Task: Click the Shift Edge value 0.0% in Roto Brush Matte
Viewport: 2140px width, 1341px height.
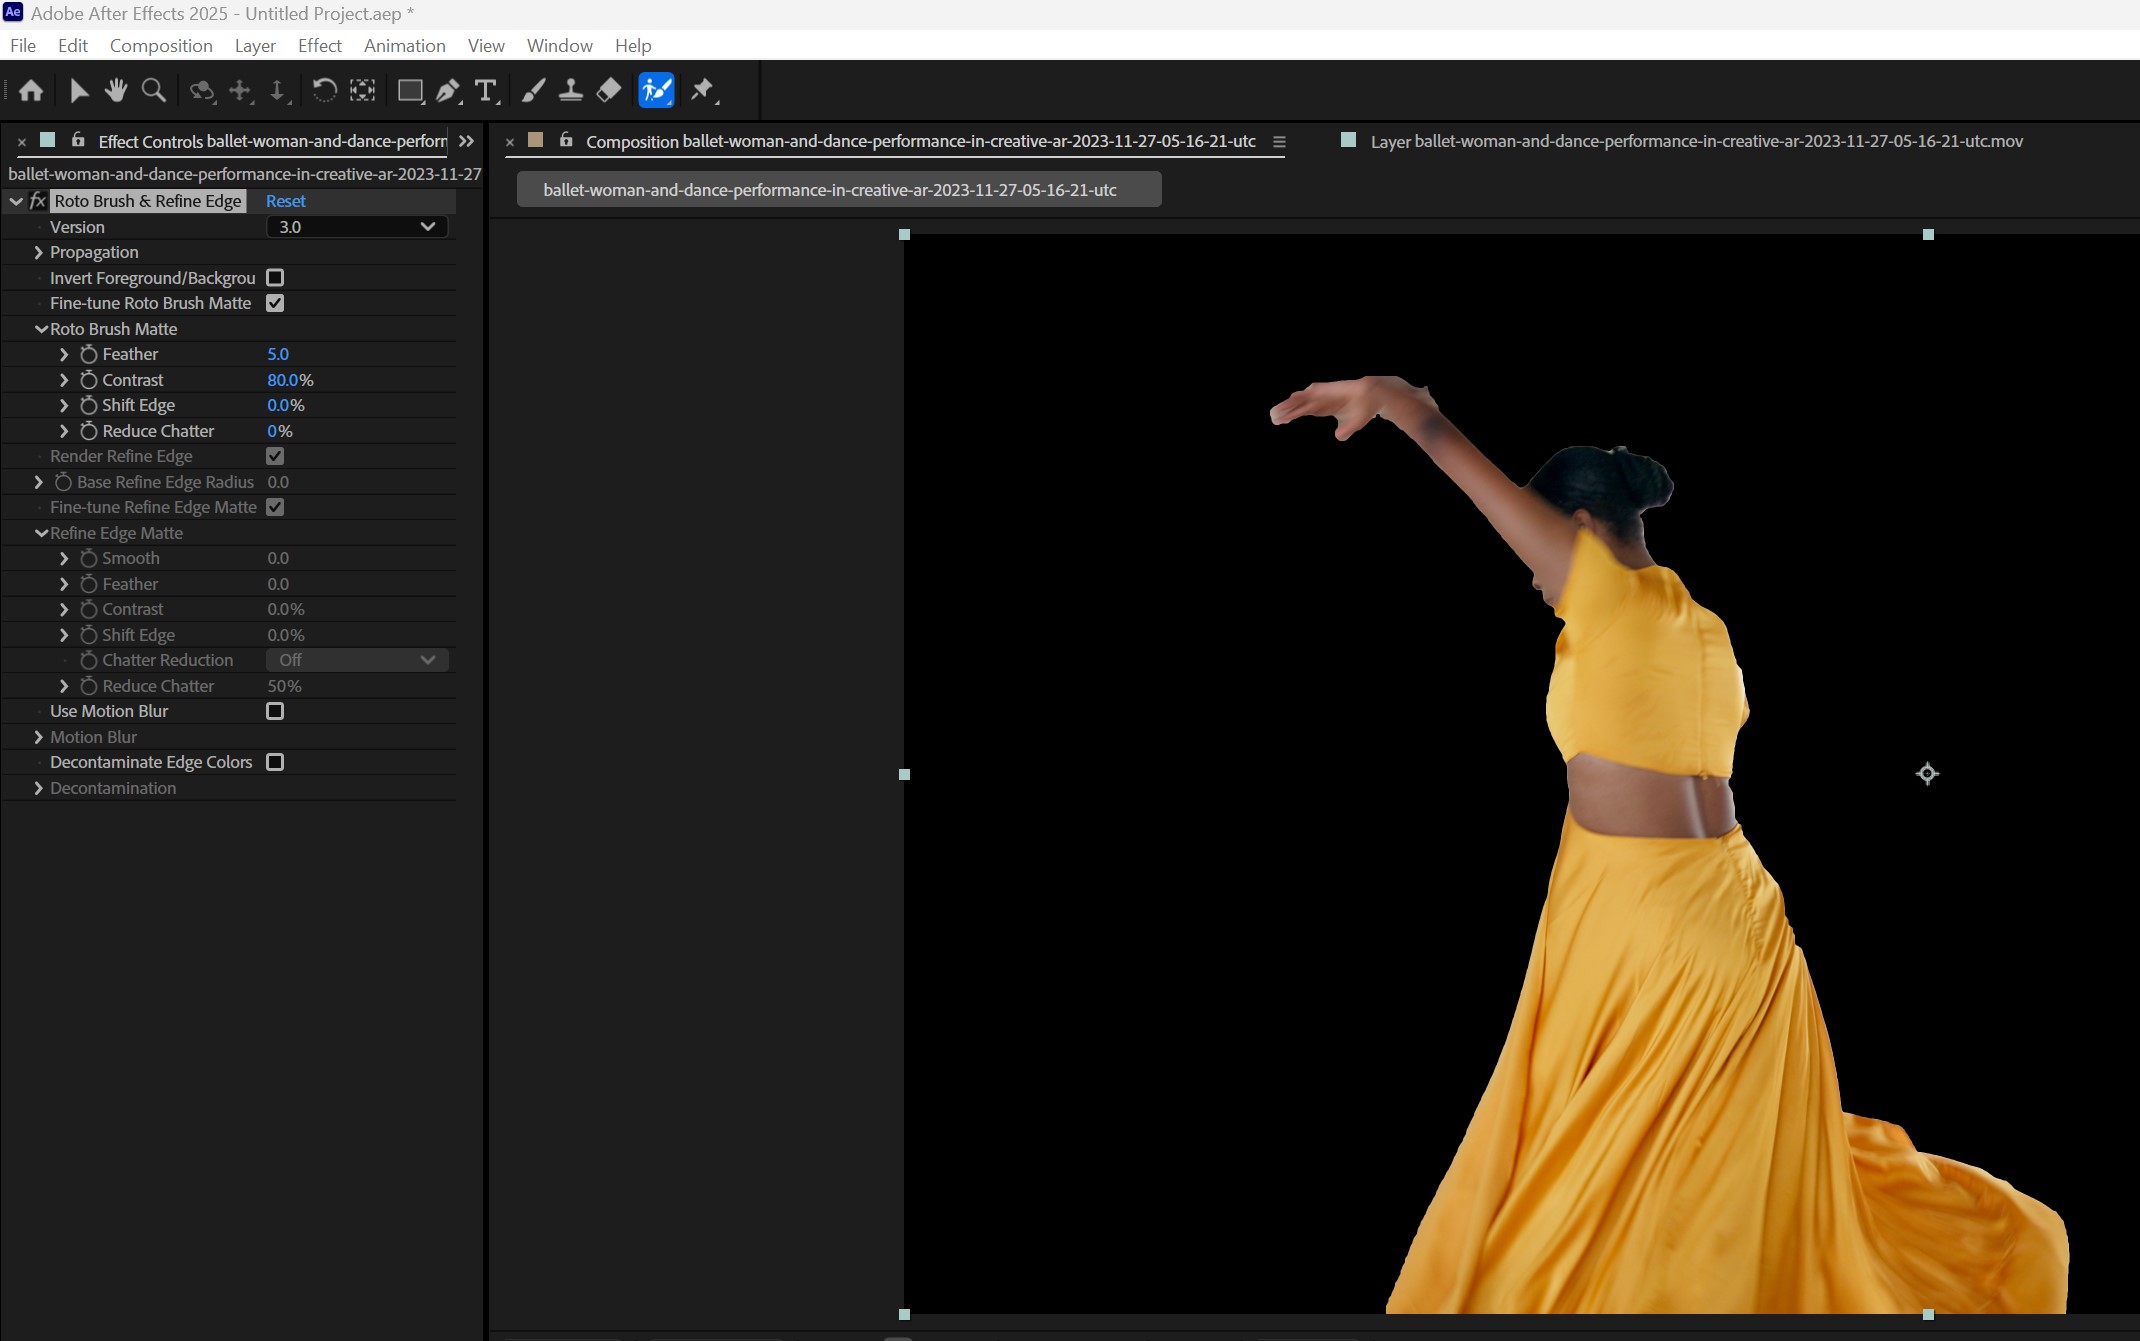Action: [286, 405]
